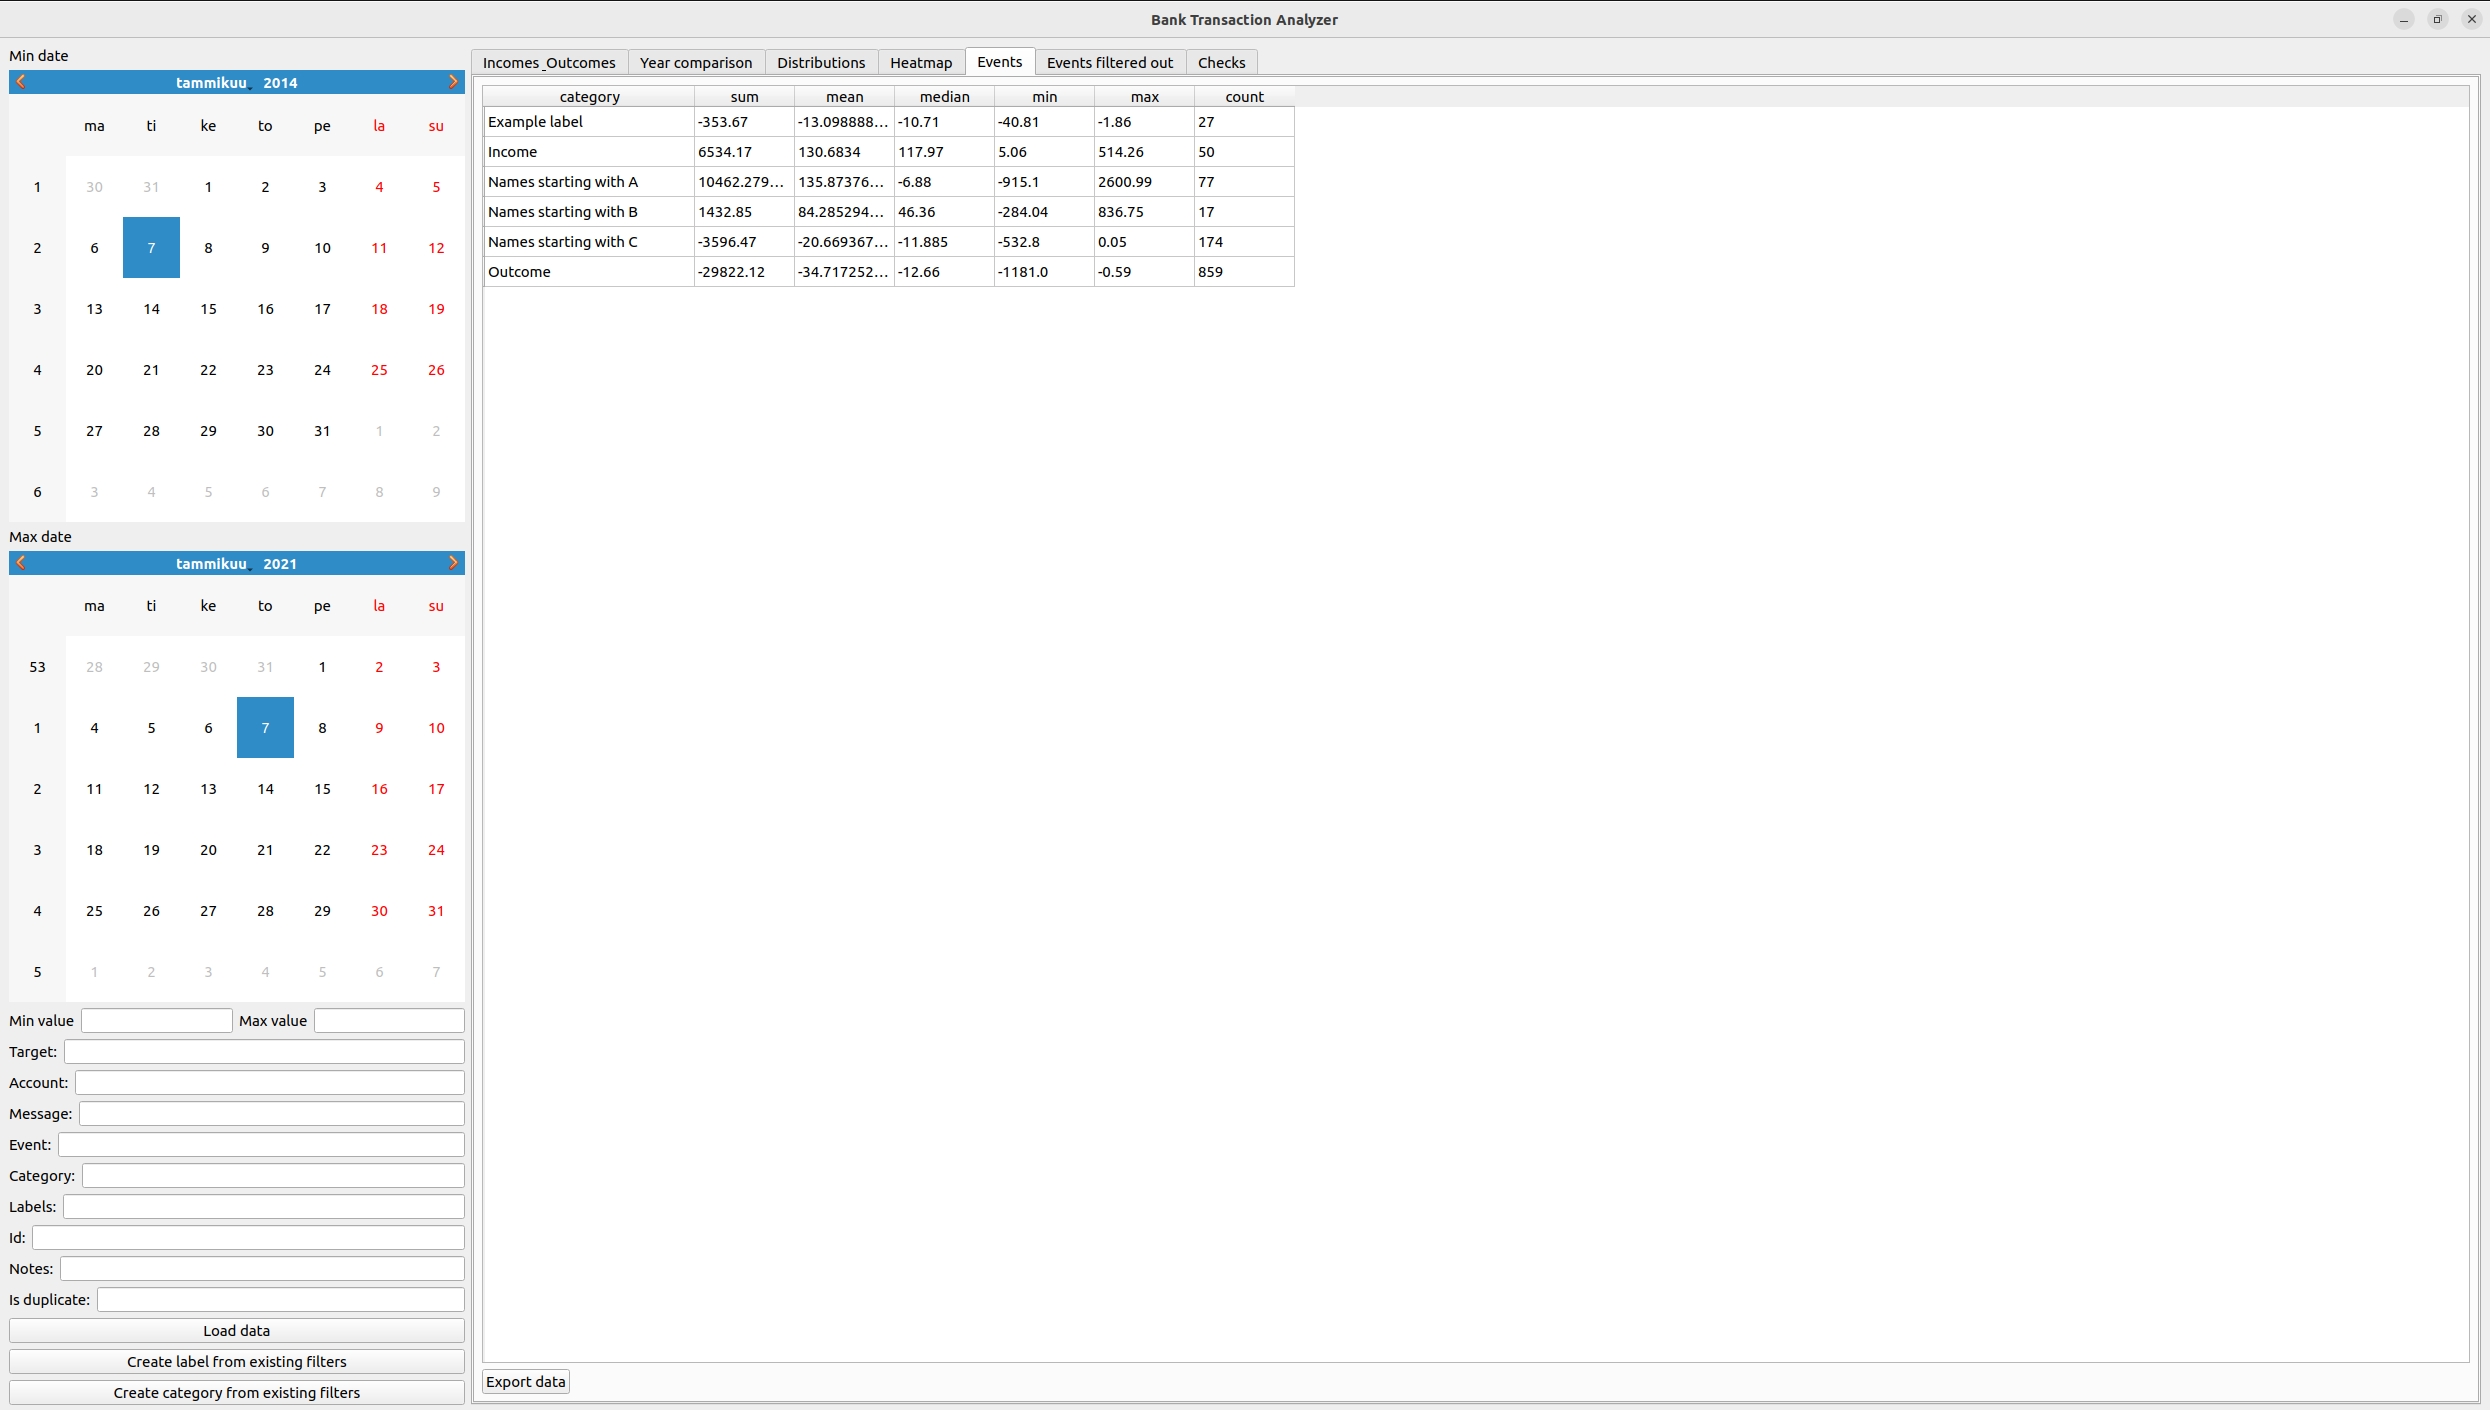Click the Export data button
The width and height of the screenshot is (2490, 1410).
525,1381
